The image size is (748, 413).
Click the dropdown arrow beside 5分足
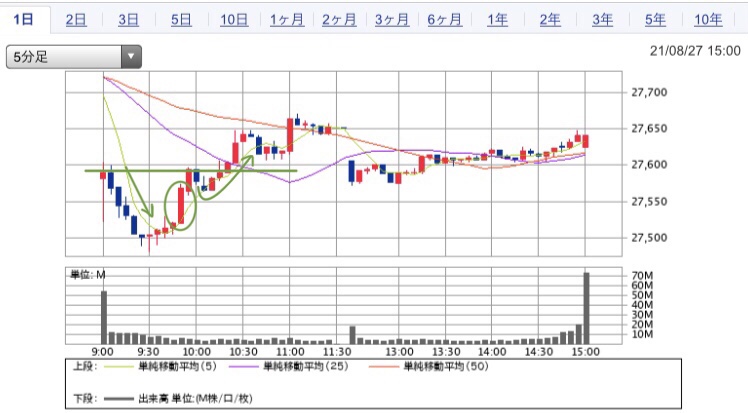131,57
